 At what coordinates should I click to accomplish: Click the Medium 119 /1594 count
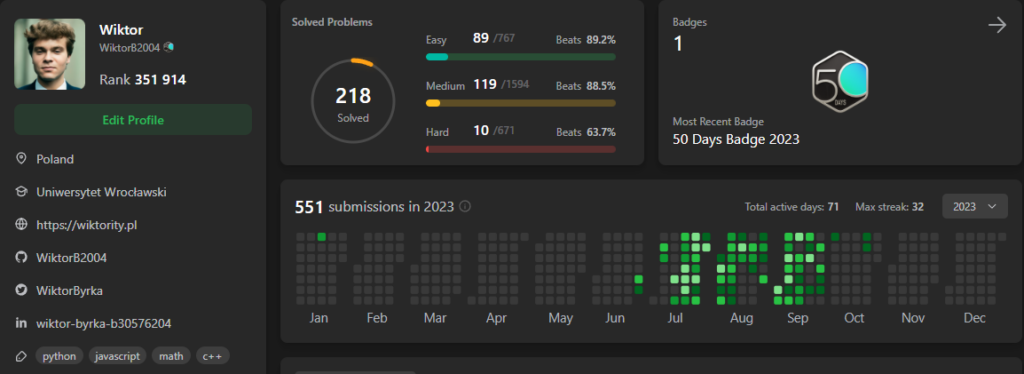501,85
